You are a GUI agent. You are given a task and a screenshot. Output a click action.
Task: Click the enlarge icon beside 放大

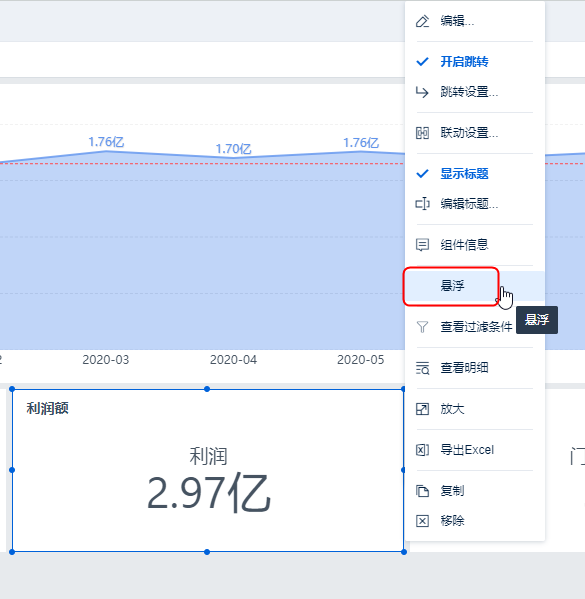[422, 409]
